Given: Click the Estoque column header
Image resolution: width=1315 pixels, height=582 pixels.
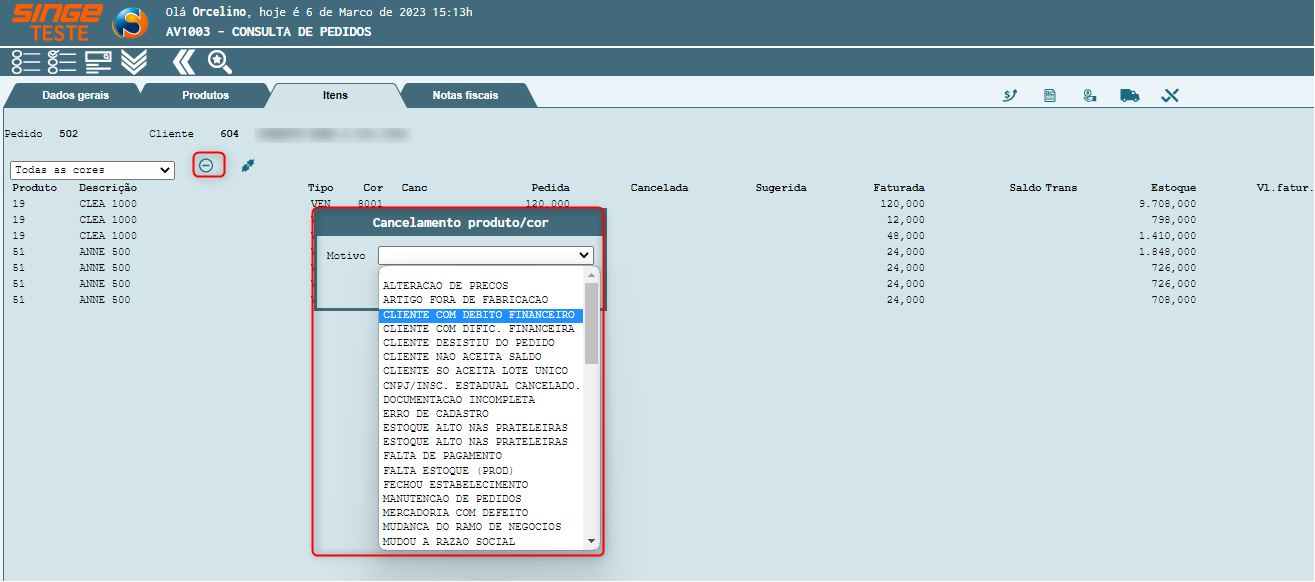Looking at the screenshot, I should point(1173,188).
